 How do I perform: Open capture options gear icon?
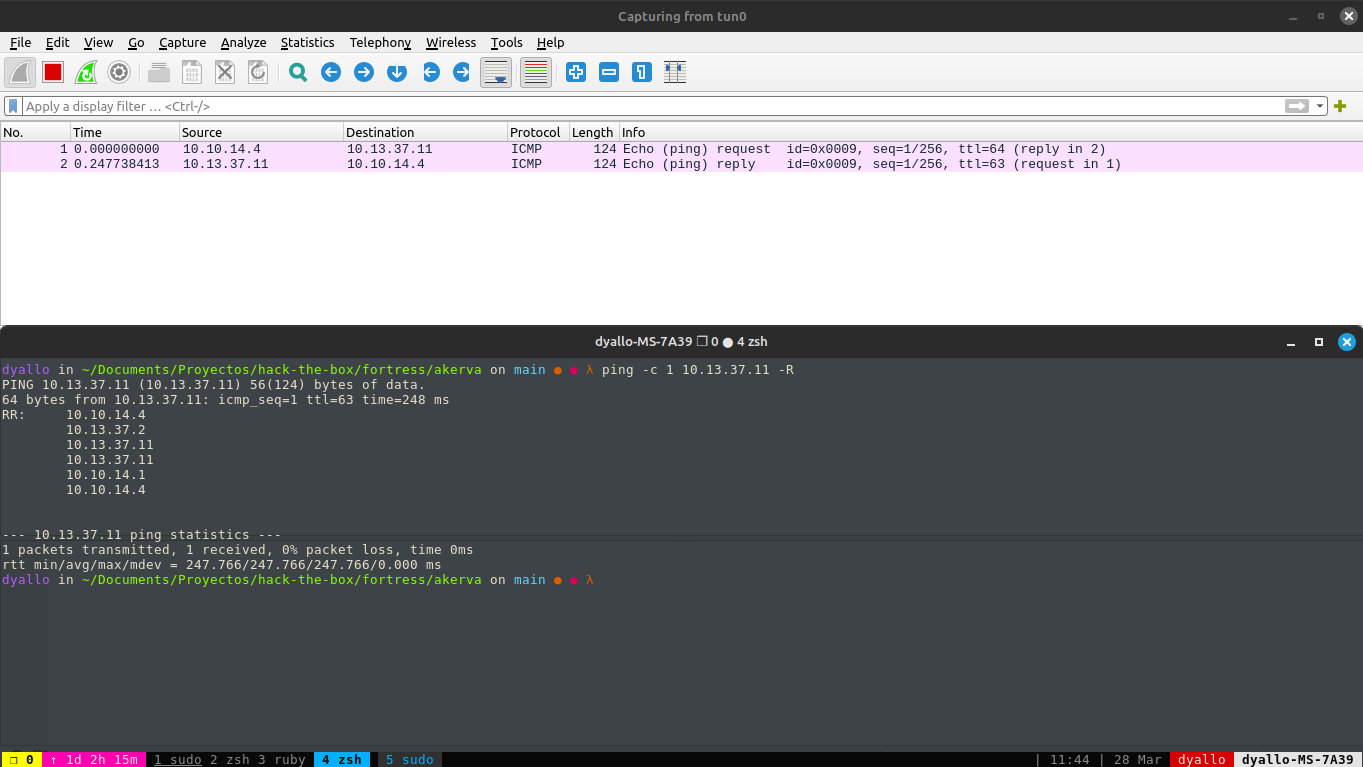coord(119,72)
